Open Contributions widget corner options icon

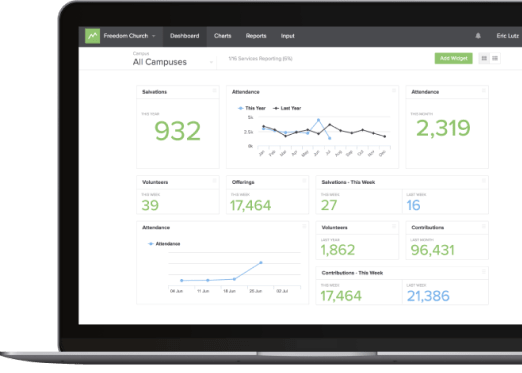click(484, 226)
